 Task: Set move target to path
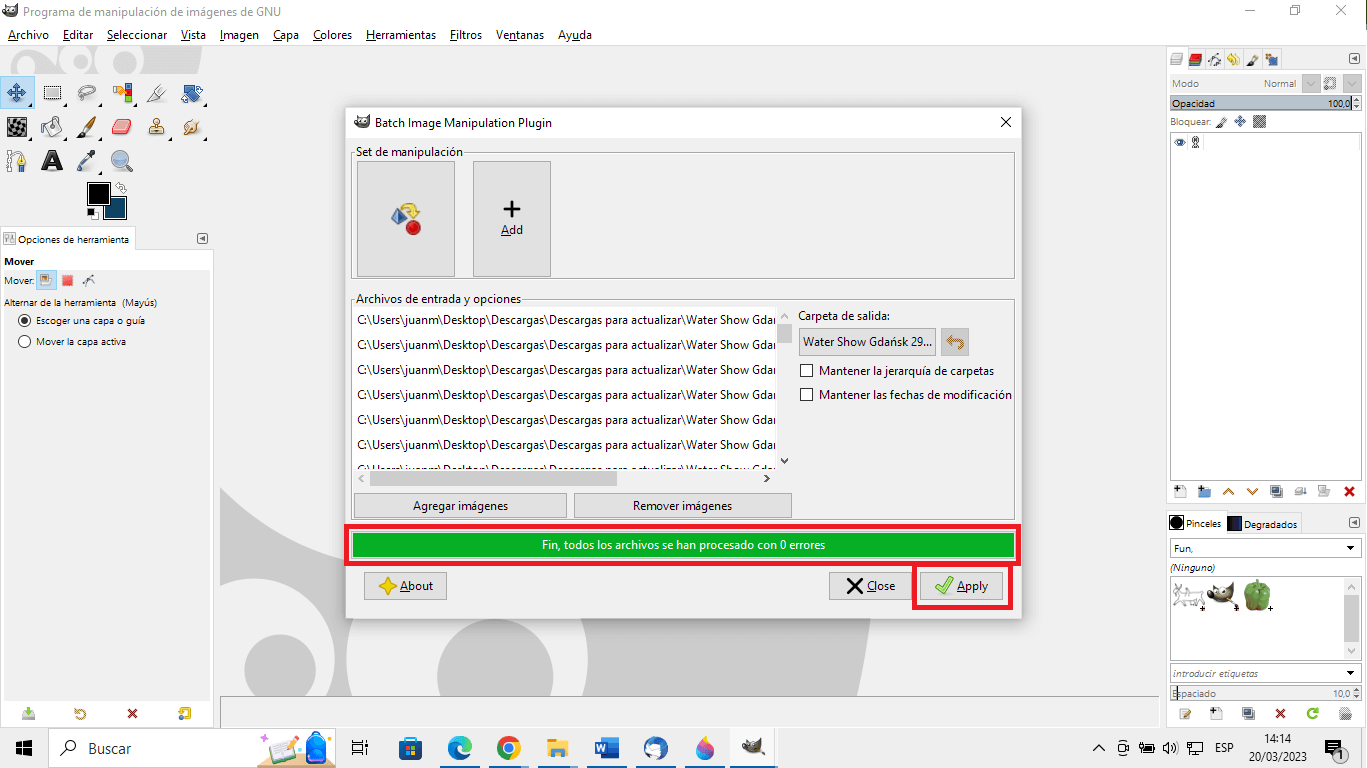pyautogui.click(x=89, y=281)
